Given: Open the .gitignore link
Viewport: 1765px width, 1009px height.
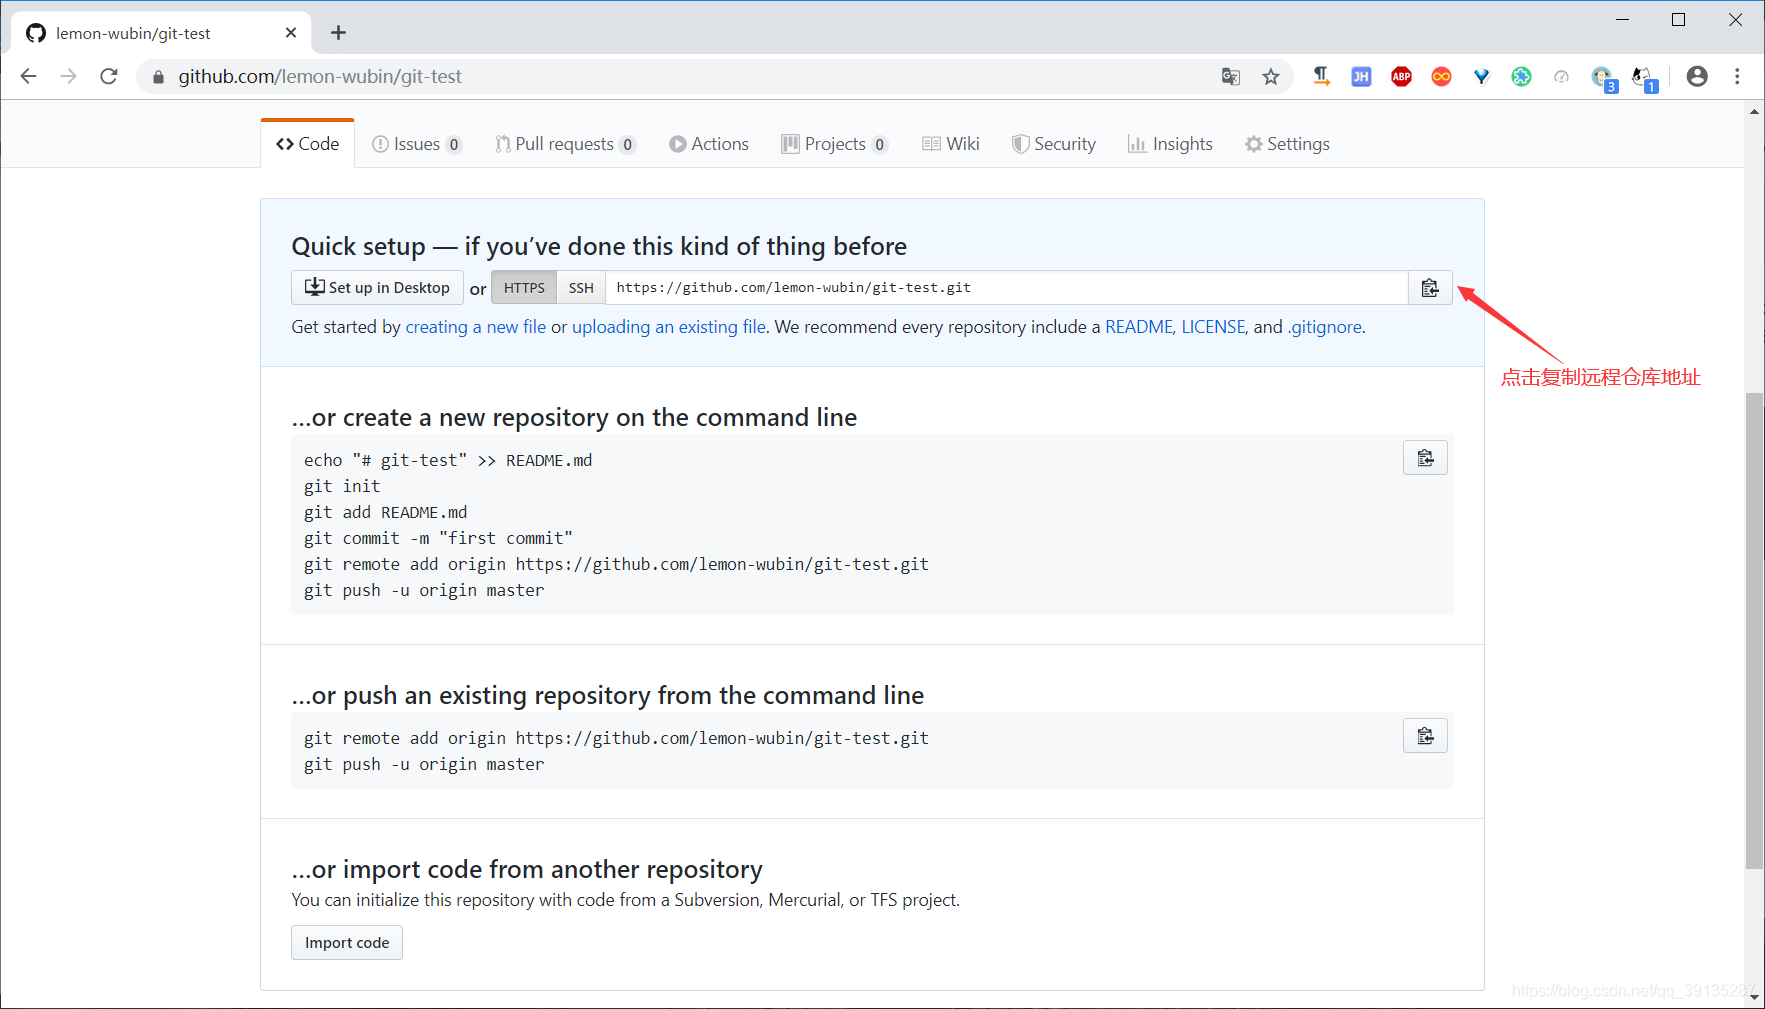Looking at the screenshot, I should pos(1324,327).
